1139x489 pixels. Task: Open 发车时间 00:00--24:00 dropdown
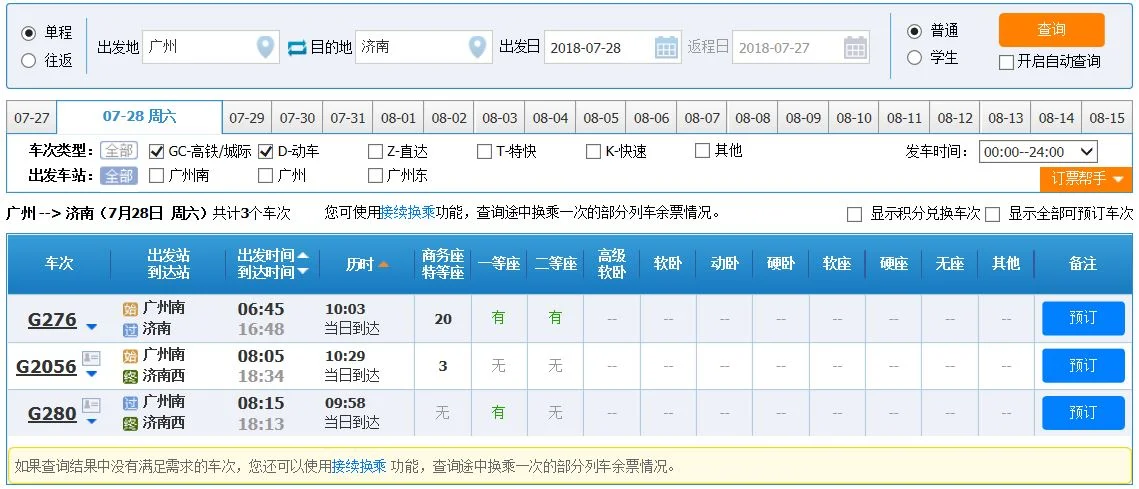(1038, 152)
